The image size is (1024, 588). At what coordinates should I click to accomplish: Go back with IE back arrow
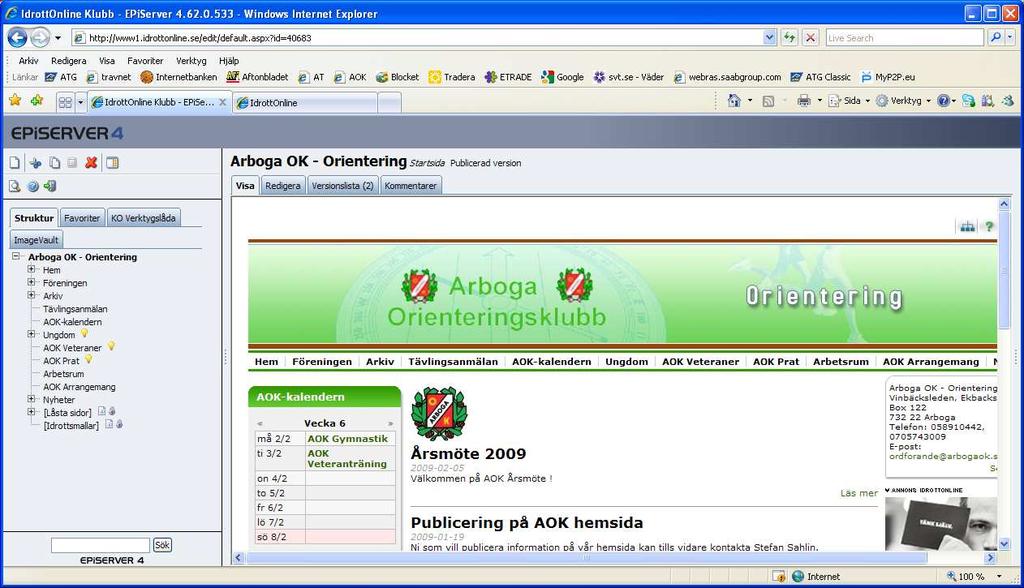18,38
